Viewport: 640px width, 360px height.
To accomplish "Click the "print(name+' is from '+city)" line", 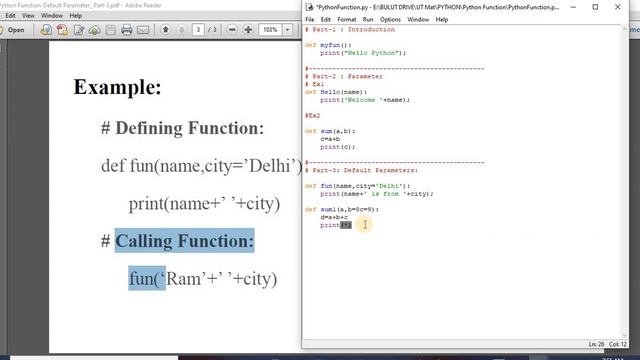I will pyautogui.click(x=377, y=193).
